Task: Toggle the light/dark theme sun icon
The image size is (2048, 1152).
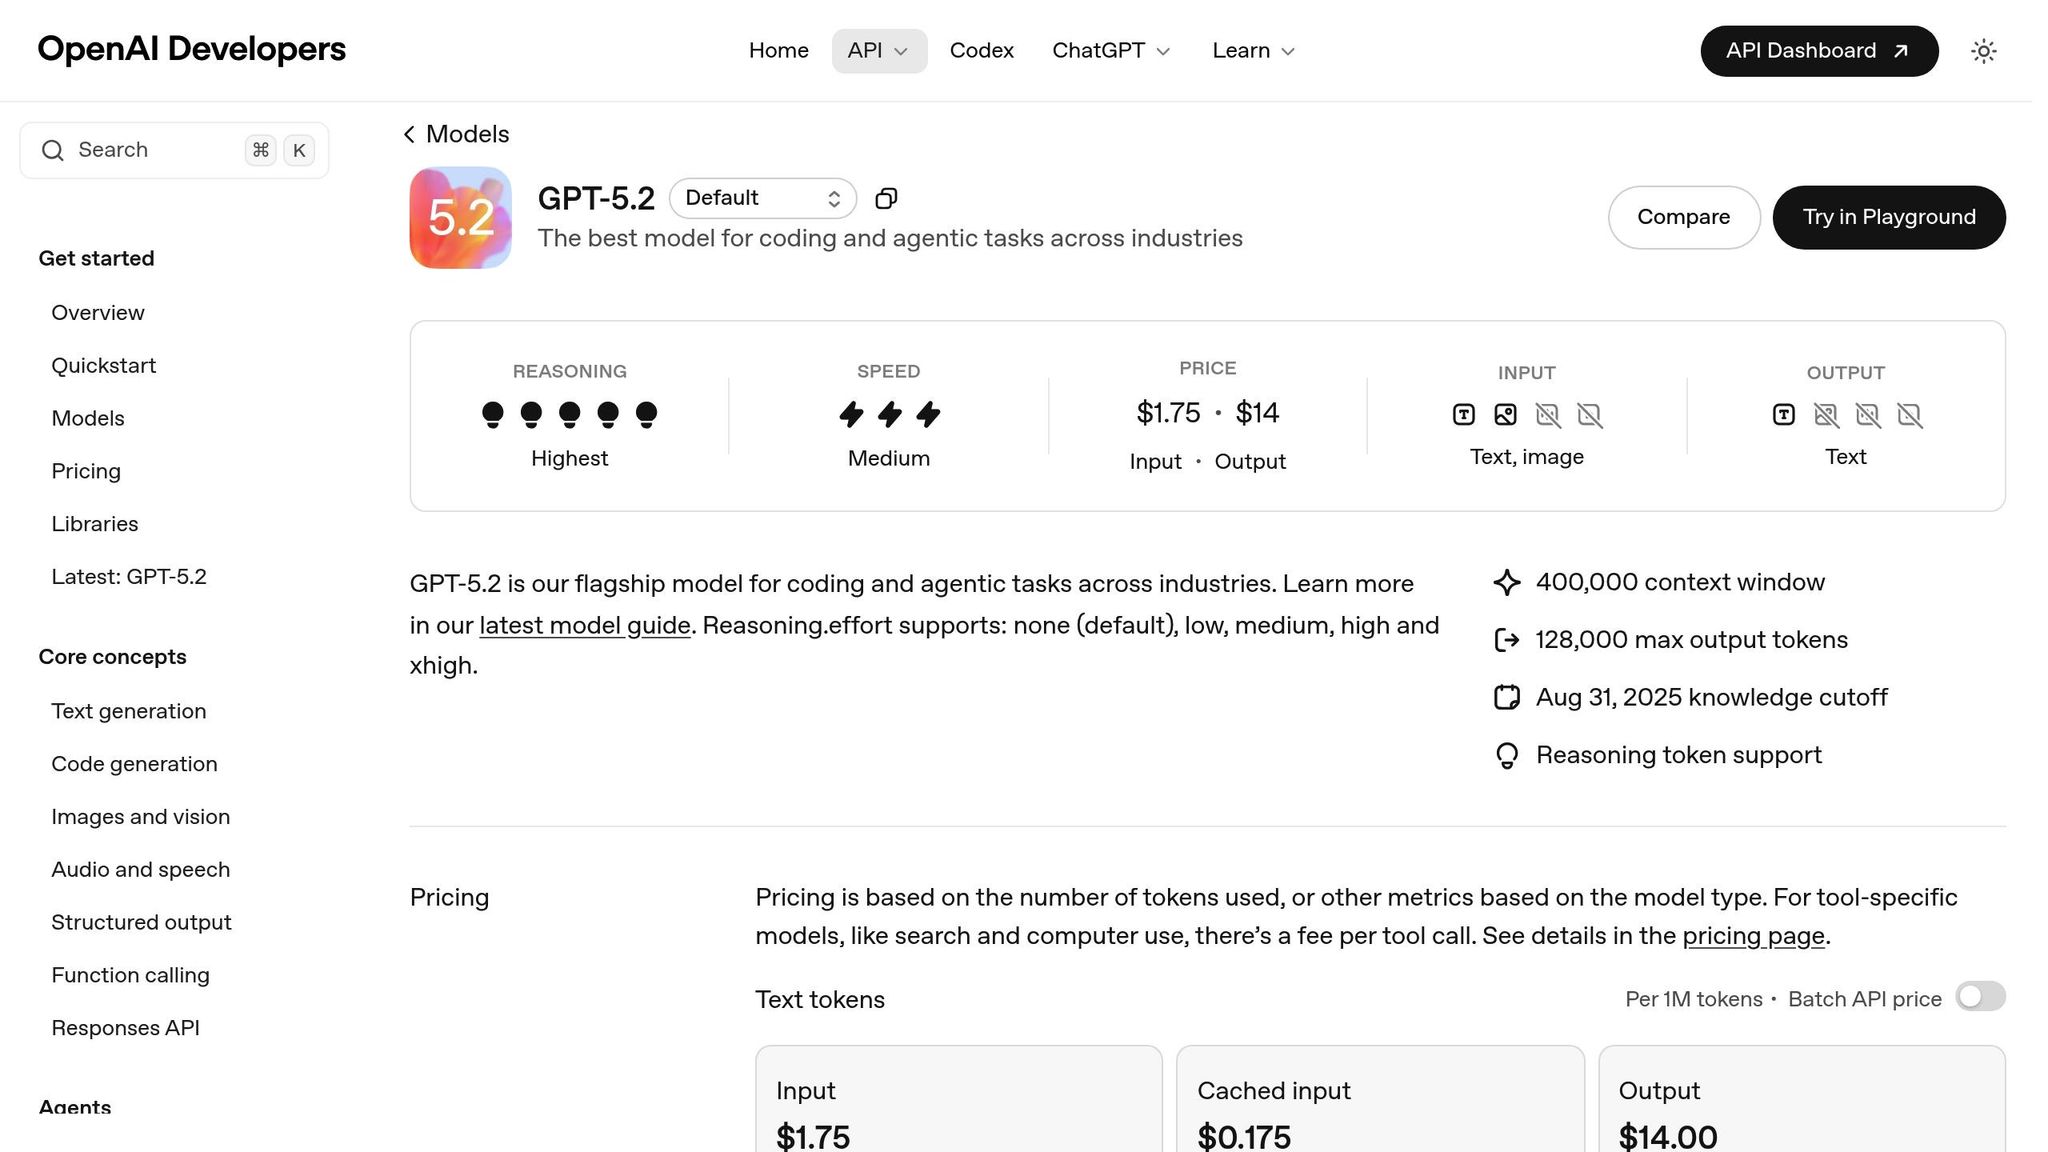Action: (x=1983, y=51)
